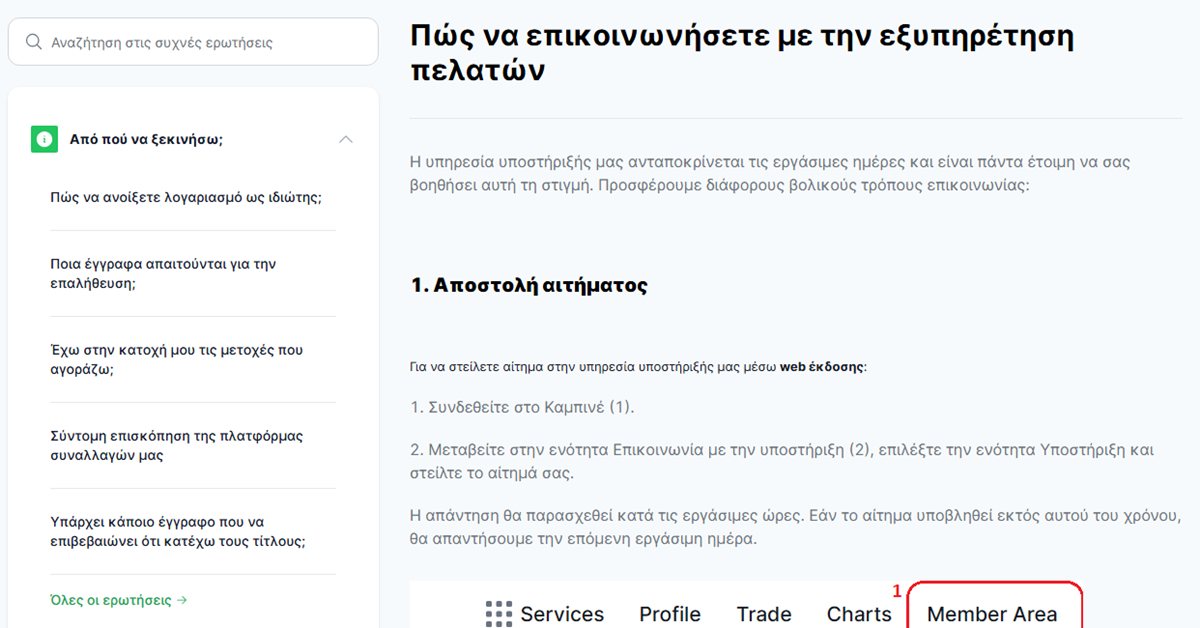
Task: Open Ποια έγγραφα απαιτούνται για την επαλήθευση question
Action: 163,274
